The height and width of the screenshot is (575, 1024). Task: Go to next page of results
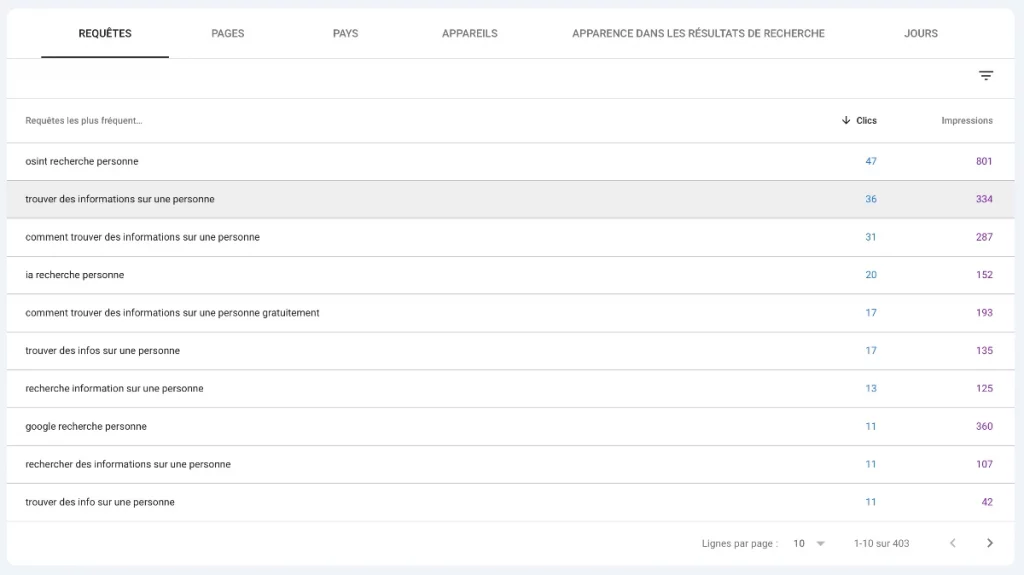[989, 543]
